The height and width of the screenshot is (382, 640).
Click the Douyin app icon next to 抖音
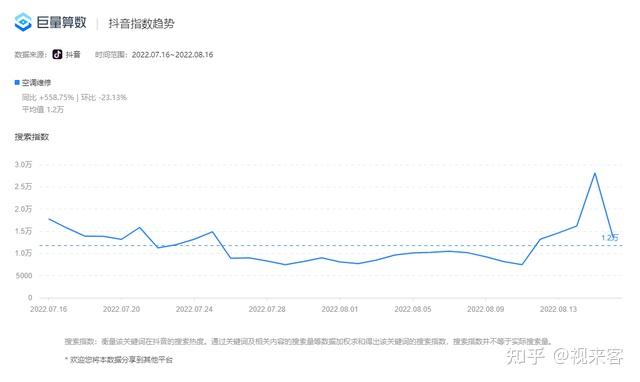pyautogui.click(x=57, y=54)
